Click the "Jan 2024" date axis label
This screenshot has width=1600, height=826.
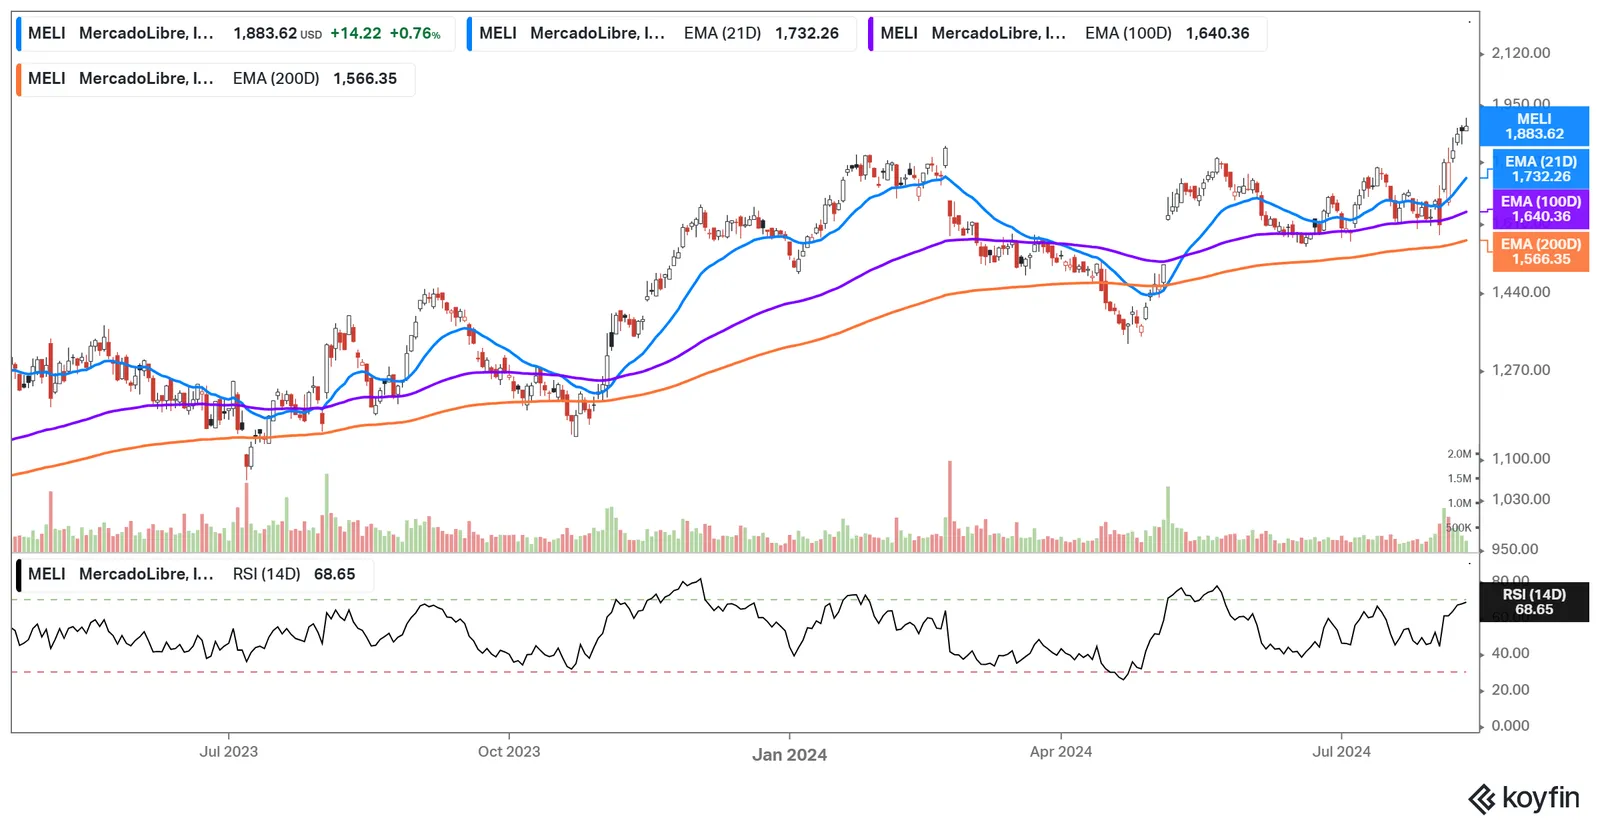790,755
